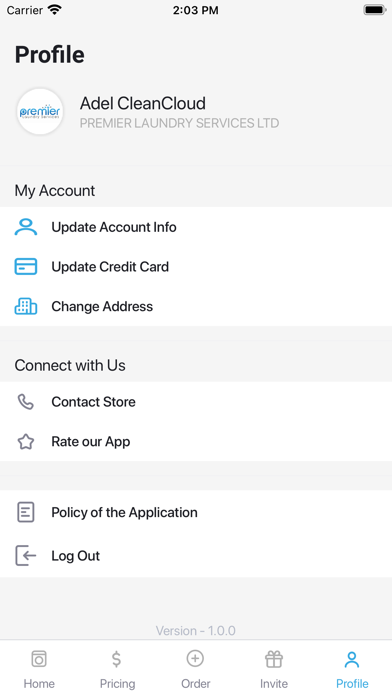Tap the document icon for Policy
Image resolution: width=392 pixels, height=696 pixels.
(x=26, y=512)
